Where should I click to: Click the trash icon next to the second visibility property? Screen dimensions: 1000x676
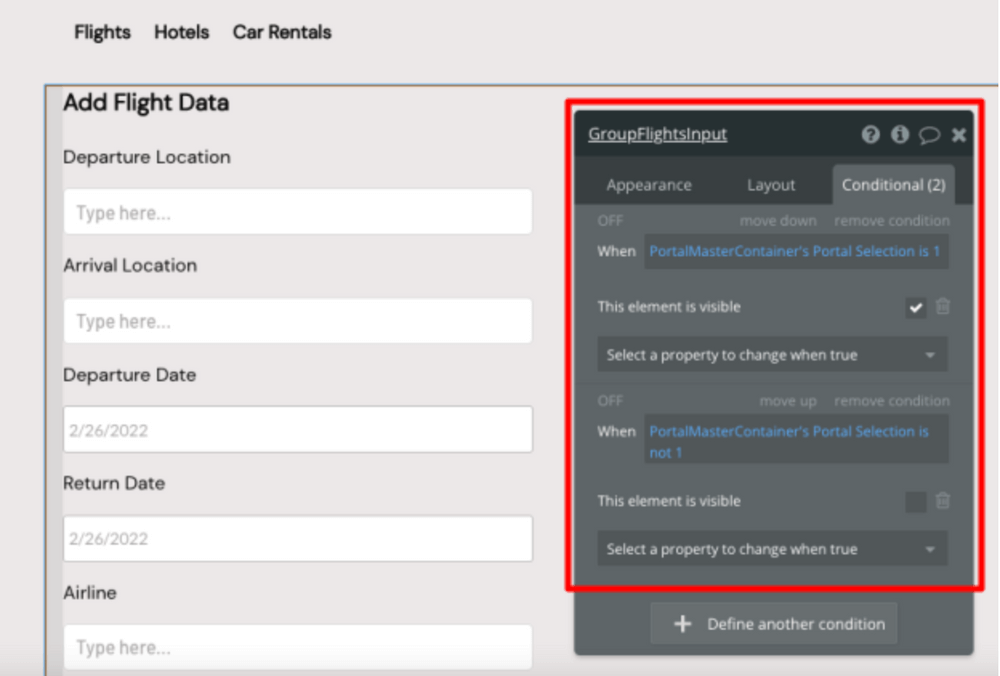tap(943, 502)
